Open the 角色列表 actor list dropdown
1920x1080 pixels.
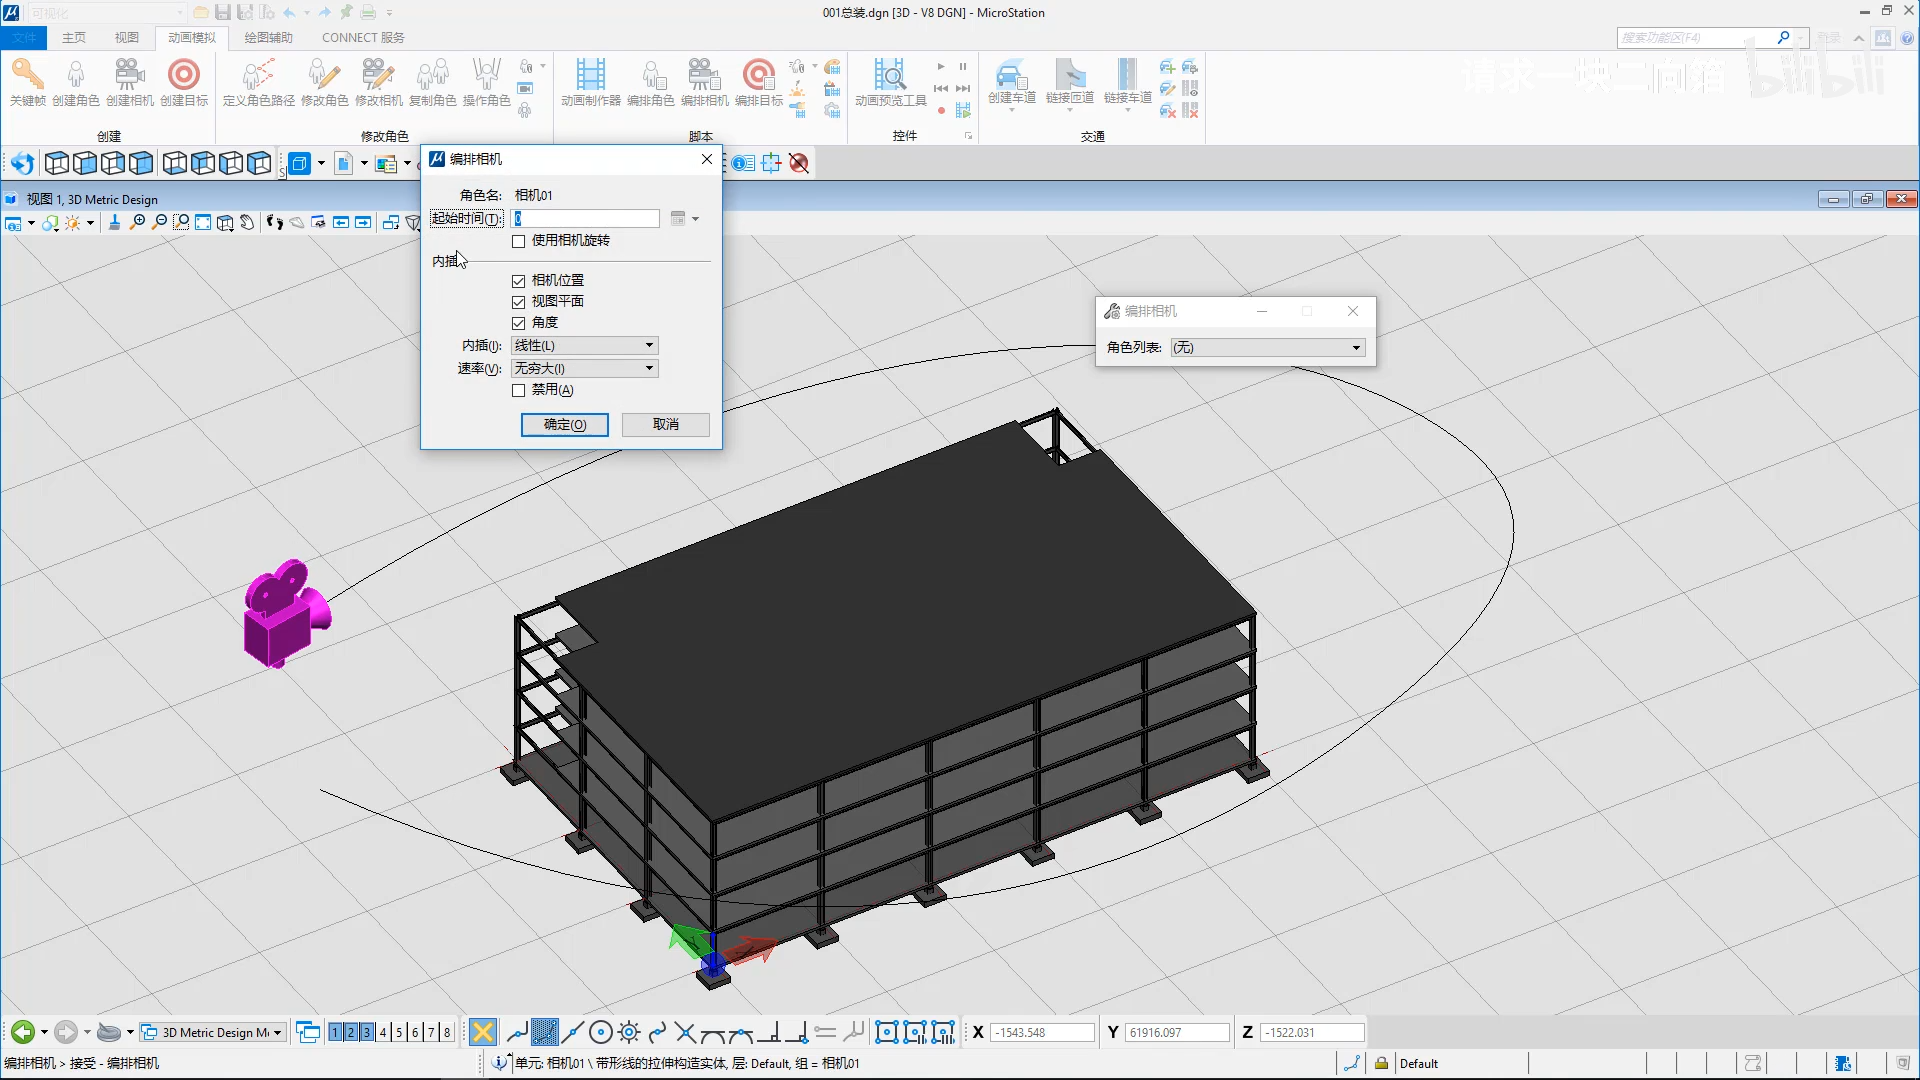coord(1267,347)
